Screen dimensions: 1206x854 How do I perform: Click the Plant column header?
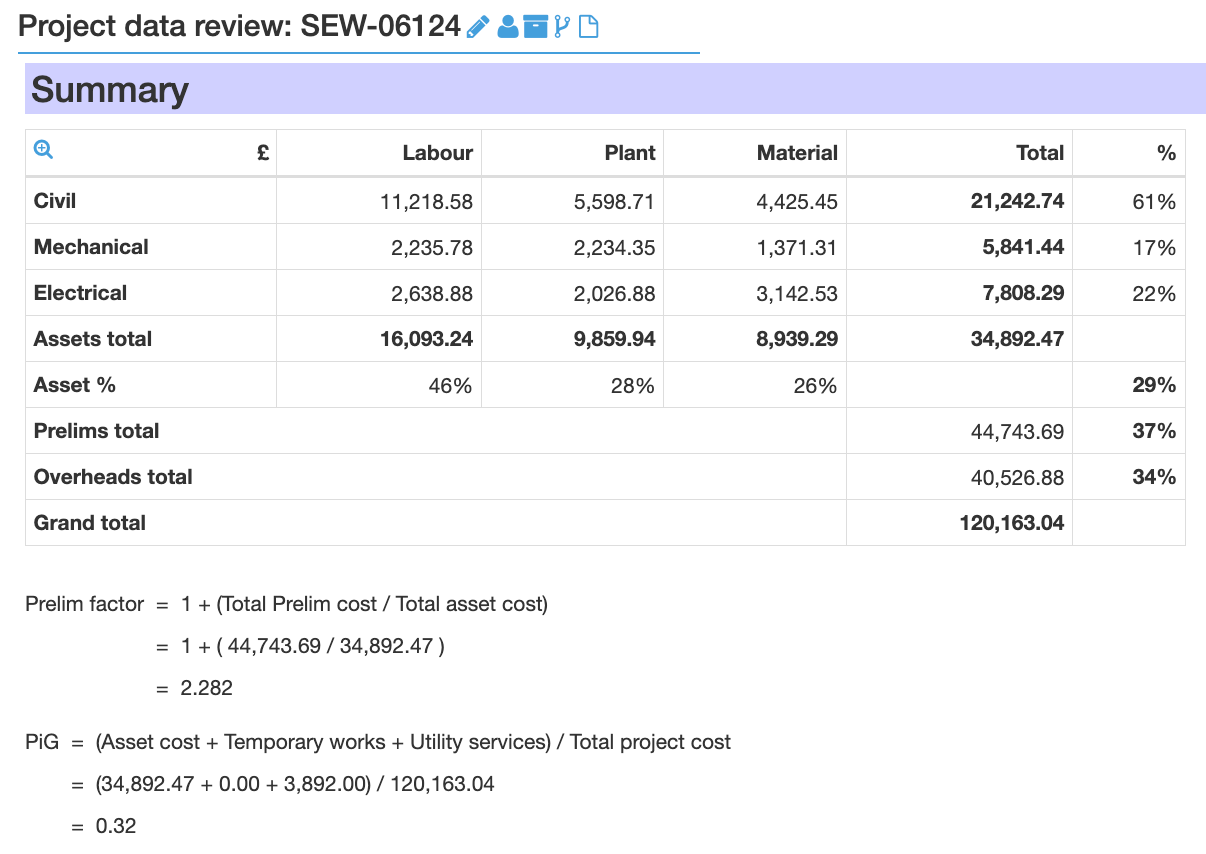pos(630,153)
